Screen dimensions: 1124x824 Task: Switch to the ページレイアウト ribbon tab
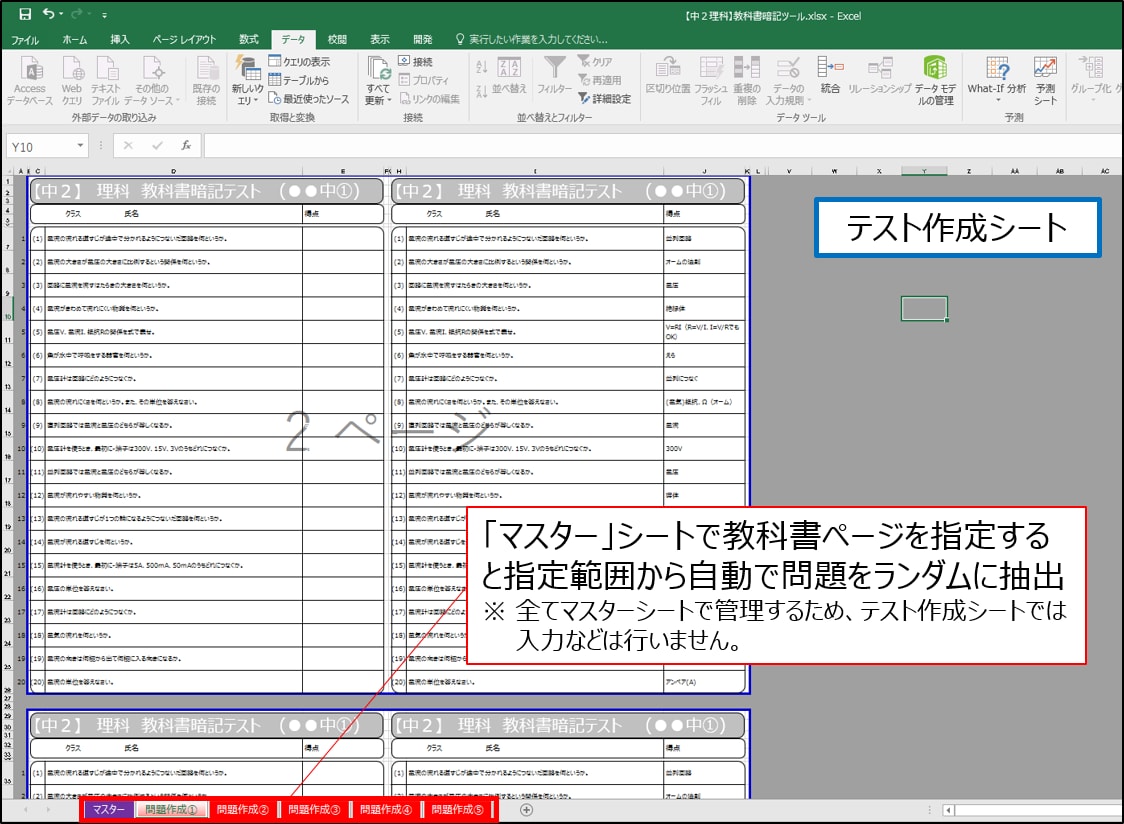184,39
